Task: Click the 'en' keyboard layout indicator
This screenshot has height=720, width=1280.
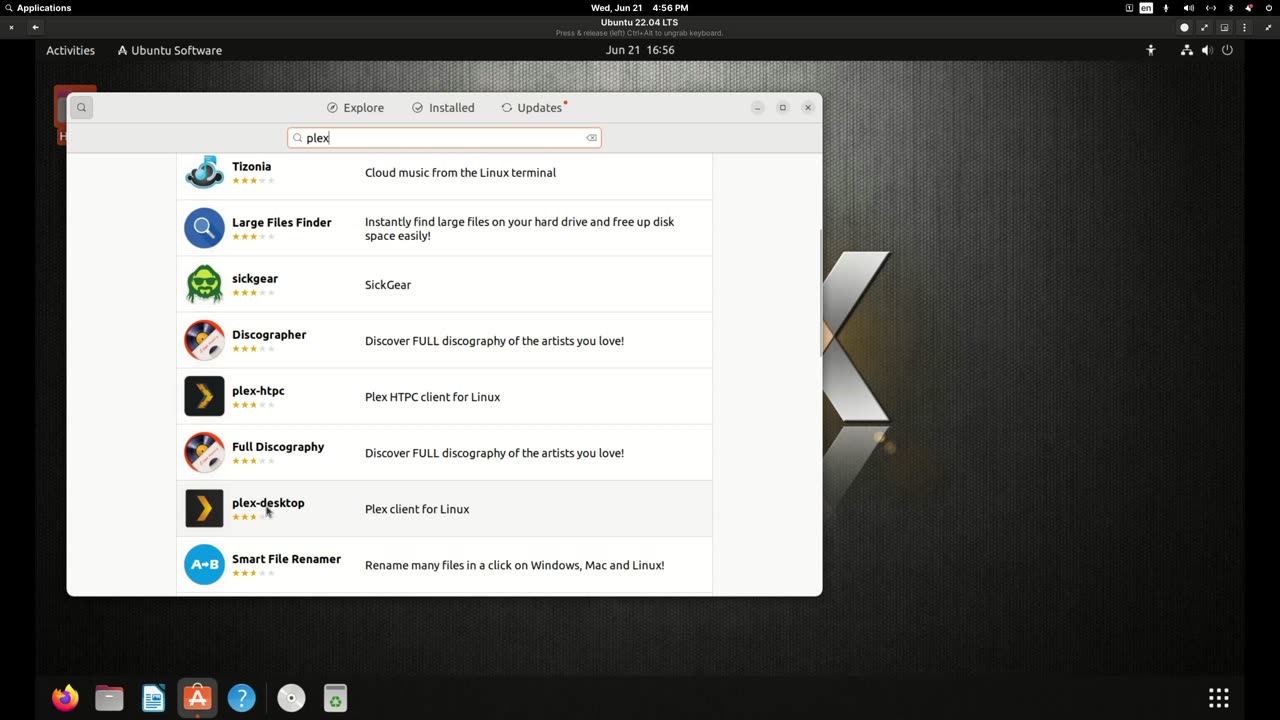Action: pos(1146,8)
